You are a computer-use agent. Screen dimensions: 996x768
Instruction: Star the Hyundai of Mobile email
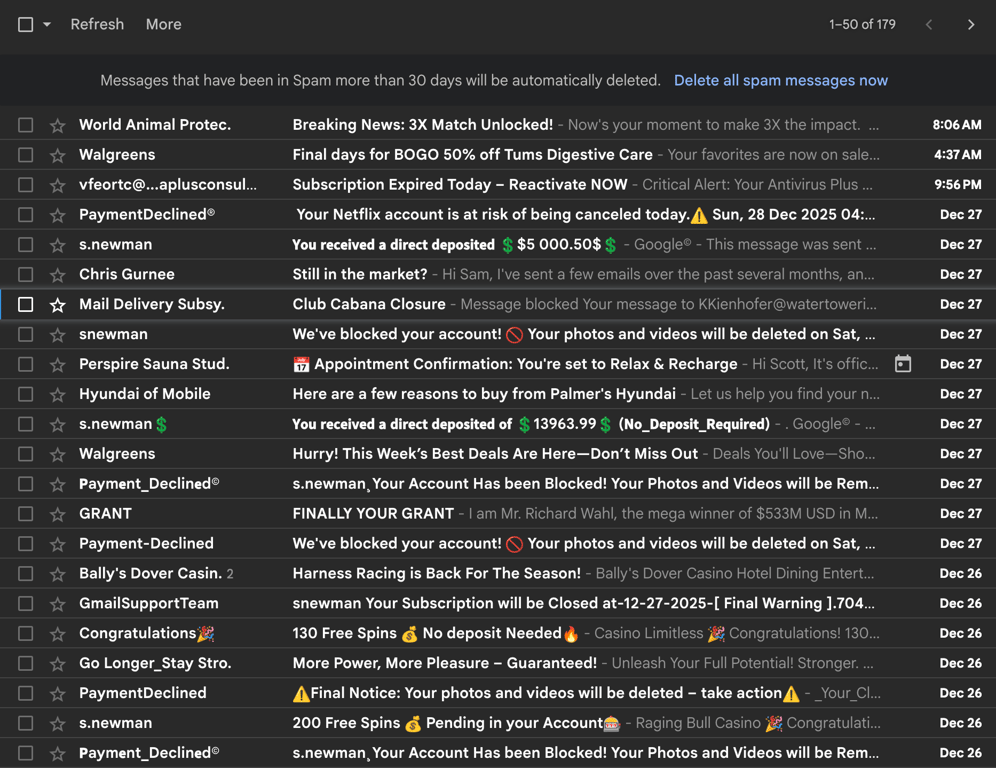(x=58, y=394)
